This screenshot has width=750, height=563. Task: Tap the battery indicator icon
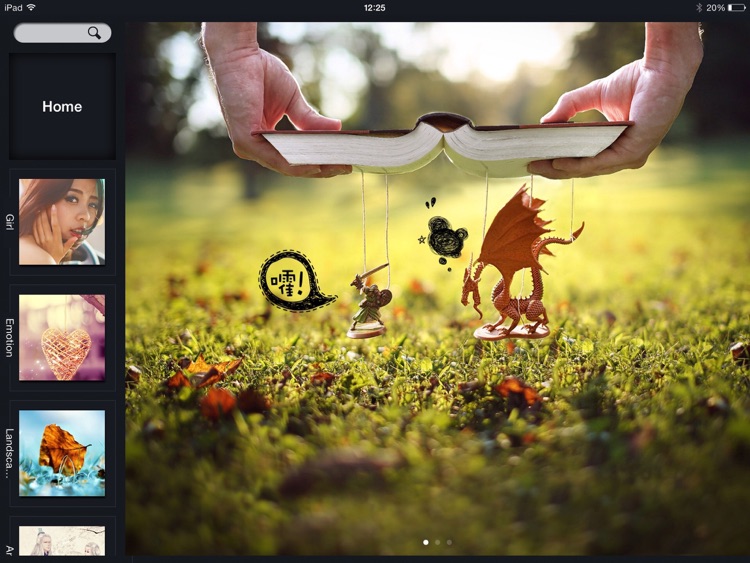(737, 8)
